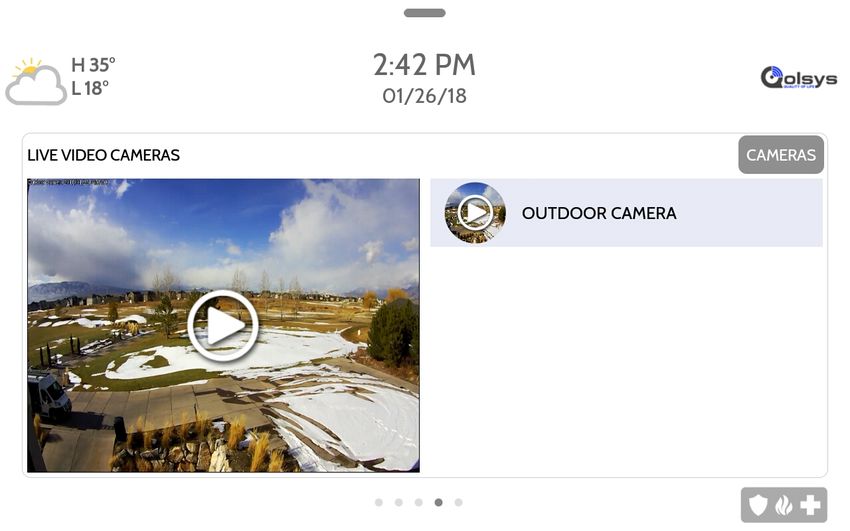The image size is (850, 531).
Task: Click the Live Video Cameras heading
Action: (x=104, y=155)
